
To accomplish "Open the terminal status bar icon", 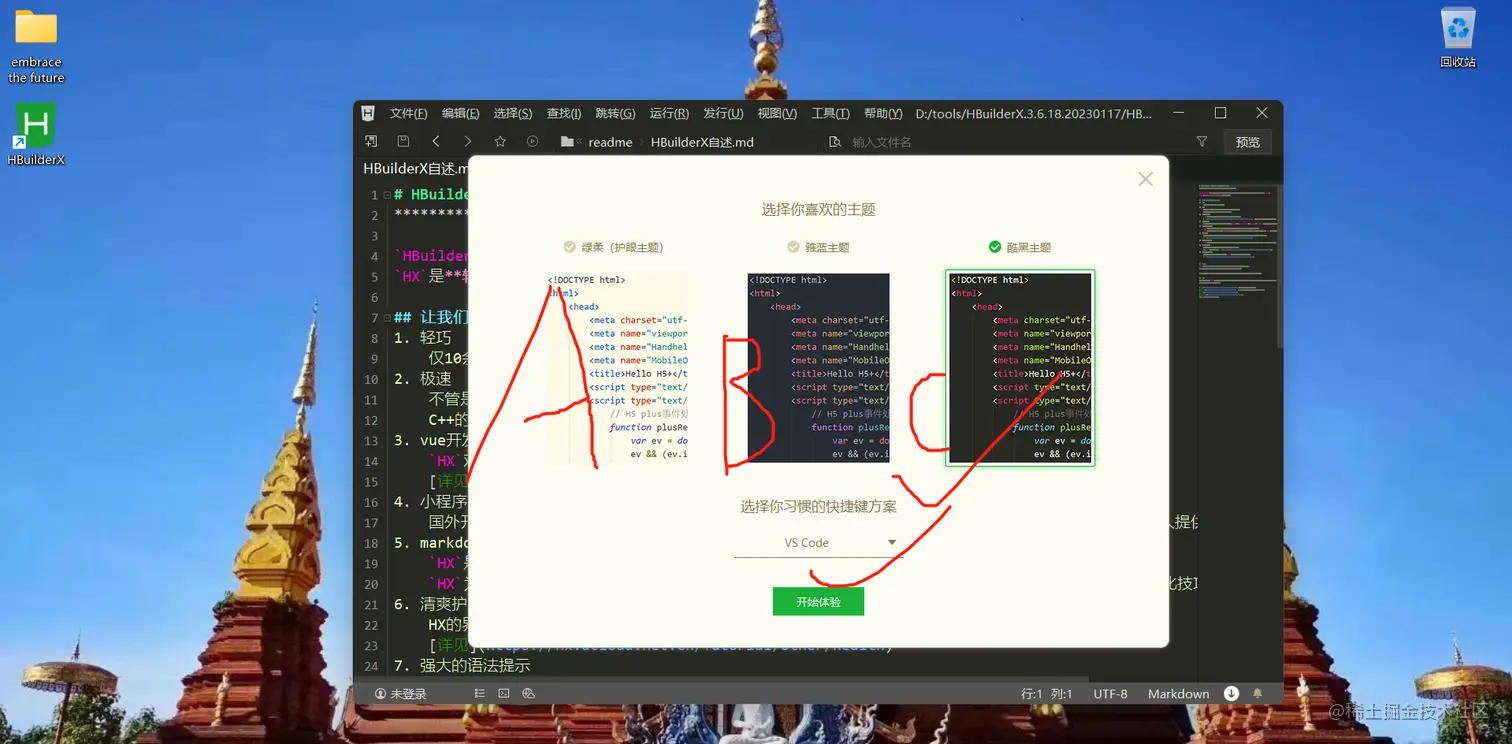I will (504, 694).
